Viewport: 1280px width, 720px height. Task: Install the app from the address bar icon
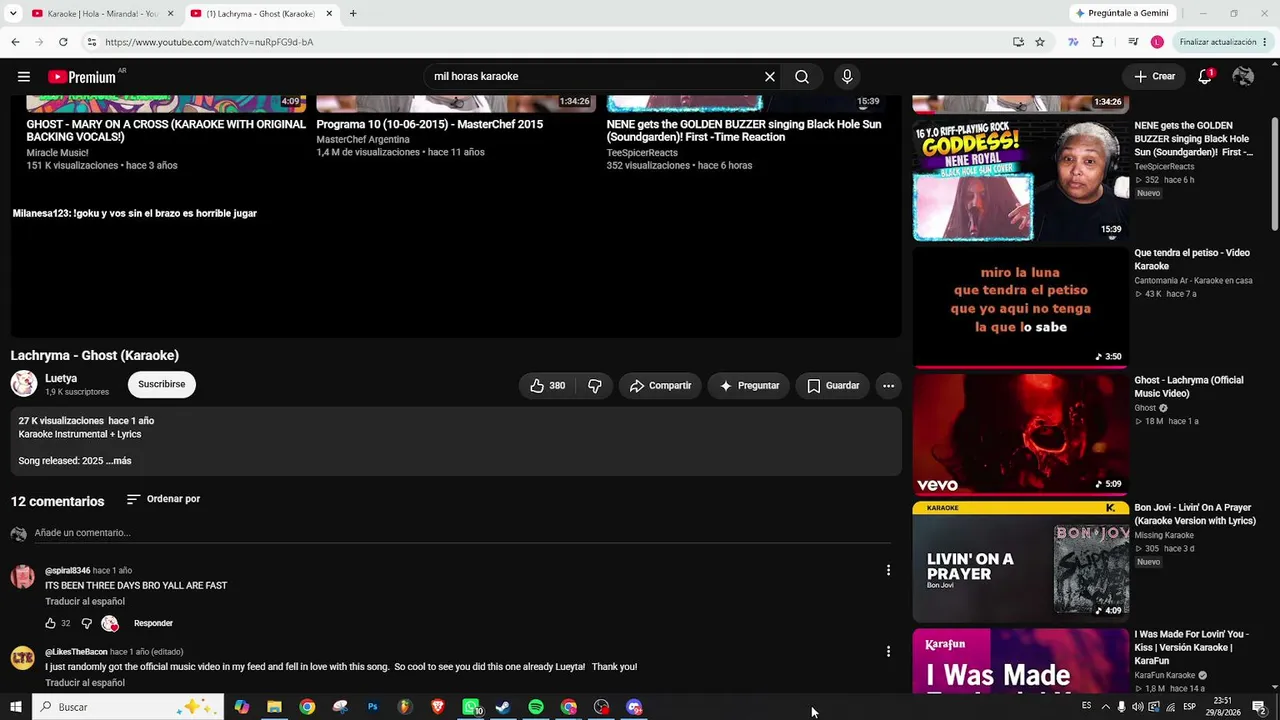[1018, 42]
